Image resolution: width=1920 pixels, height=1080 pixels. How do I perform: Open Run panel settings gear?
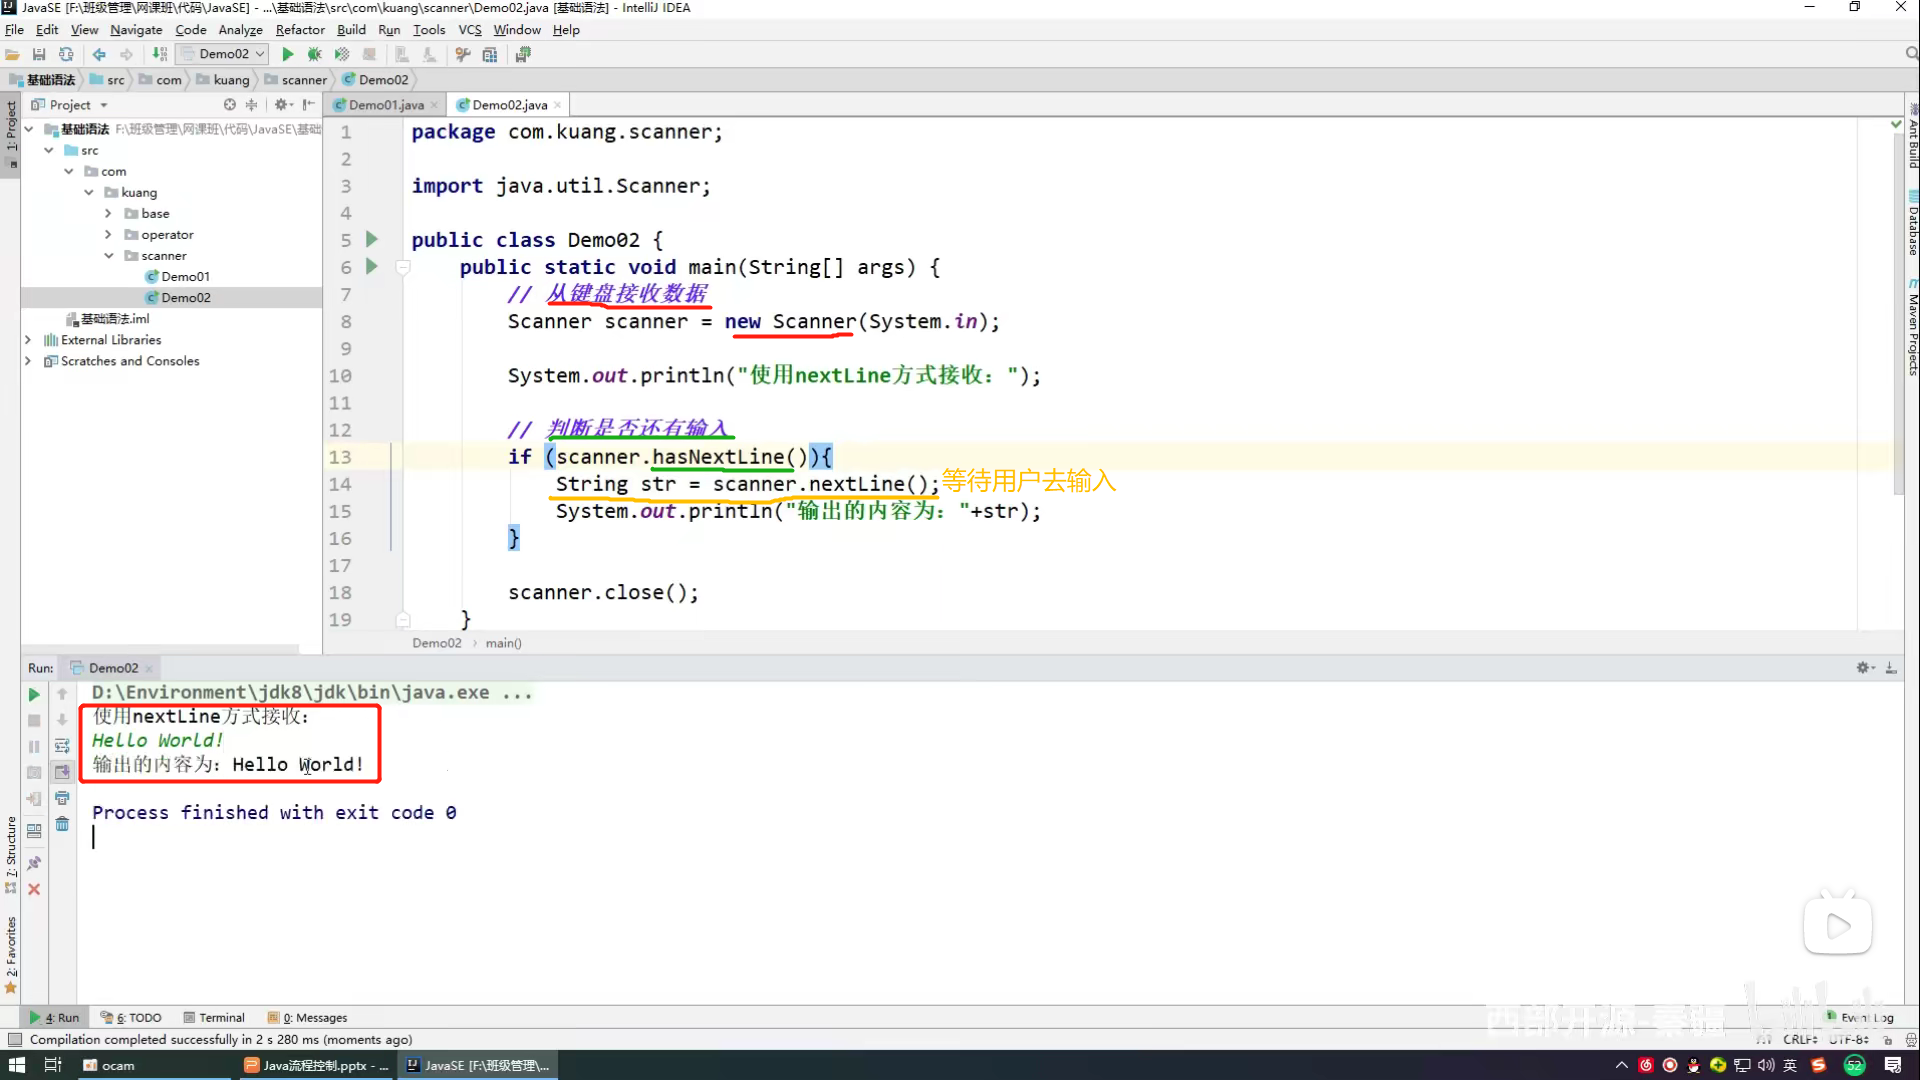[1865, 668]
